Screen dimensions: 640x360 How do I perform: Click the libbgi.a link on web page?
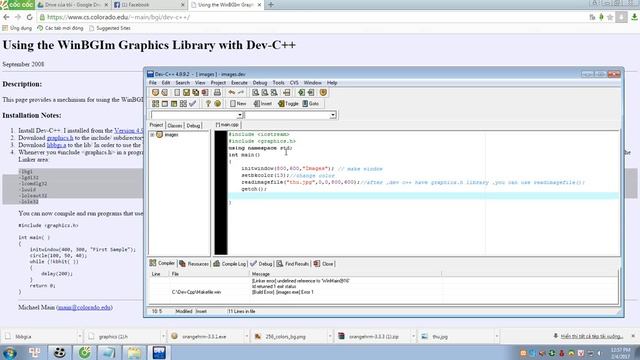[56, 145]
